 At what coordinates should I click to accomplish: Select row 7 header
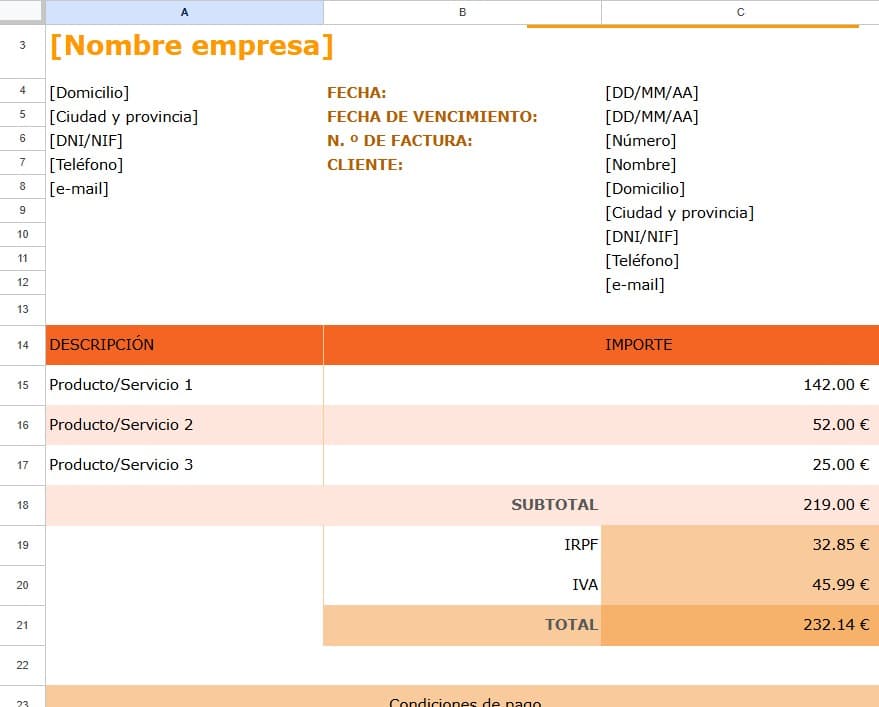click(22, 163)
